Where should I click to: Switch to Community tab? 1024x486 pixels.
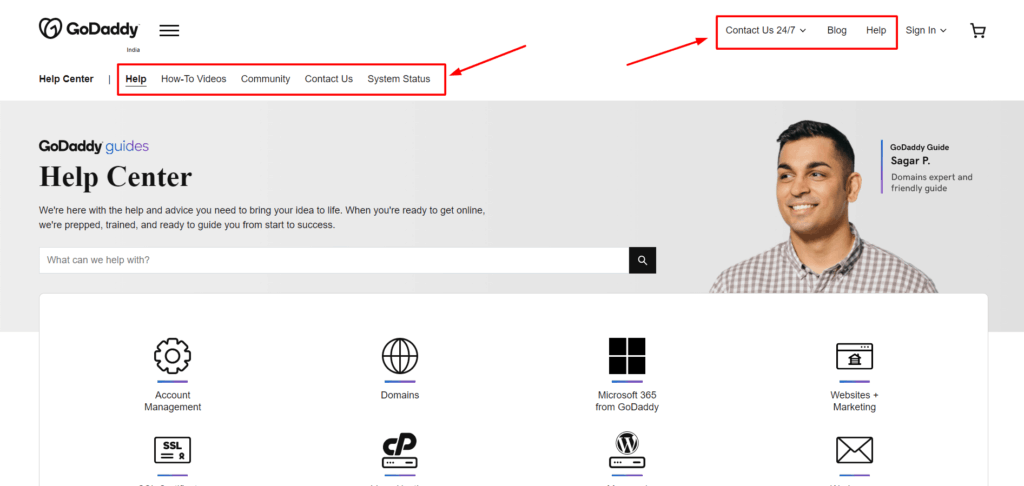coord(265,79)
